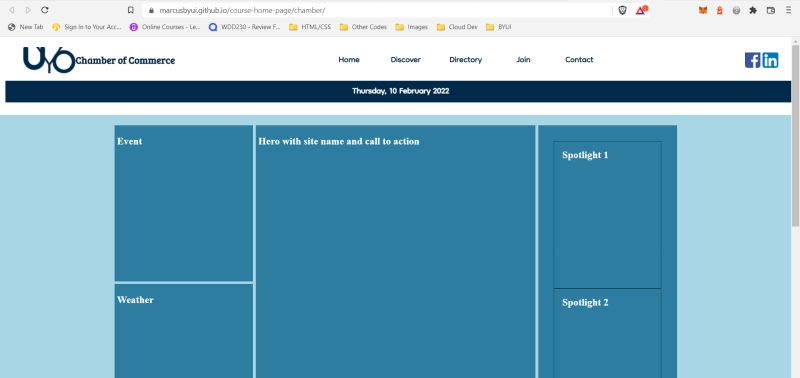Click the Brave Rewards triangle icon
The image size is (800, 378).
click(x=641, y=10)
